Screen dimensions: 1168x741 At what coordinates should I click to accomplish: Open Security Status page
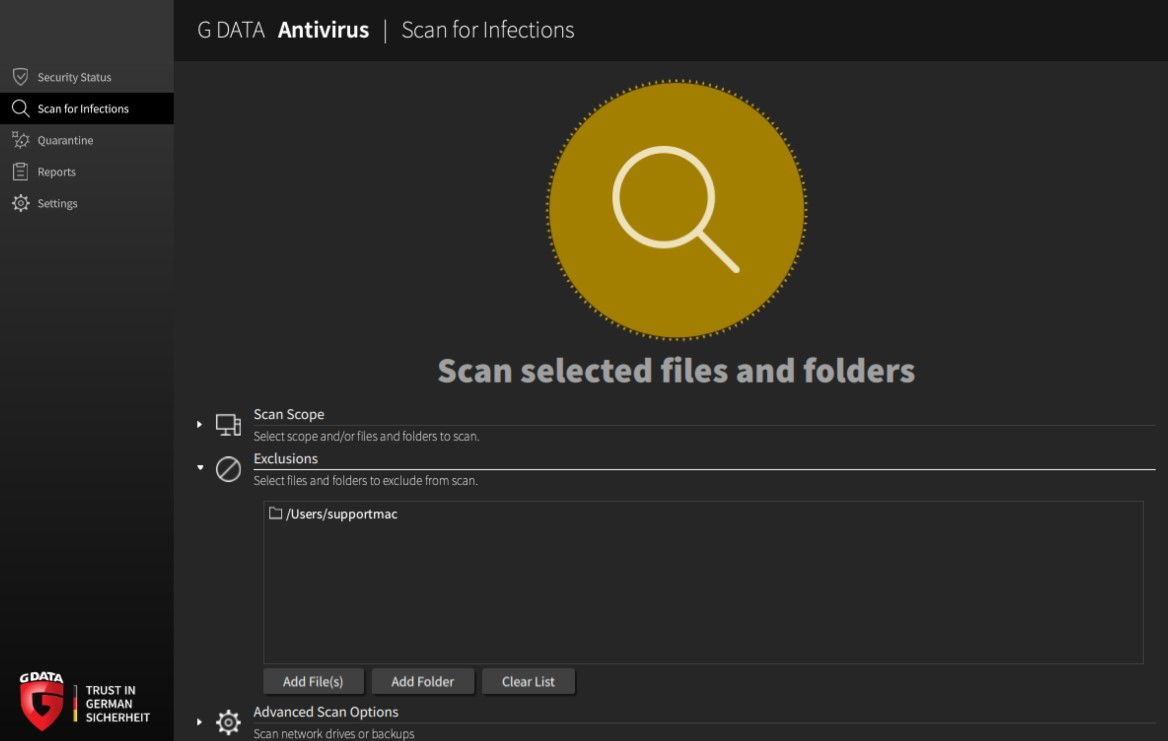[86, 77]
